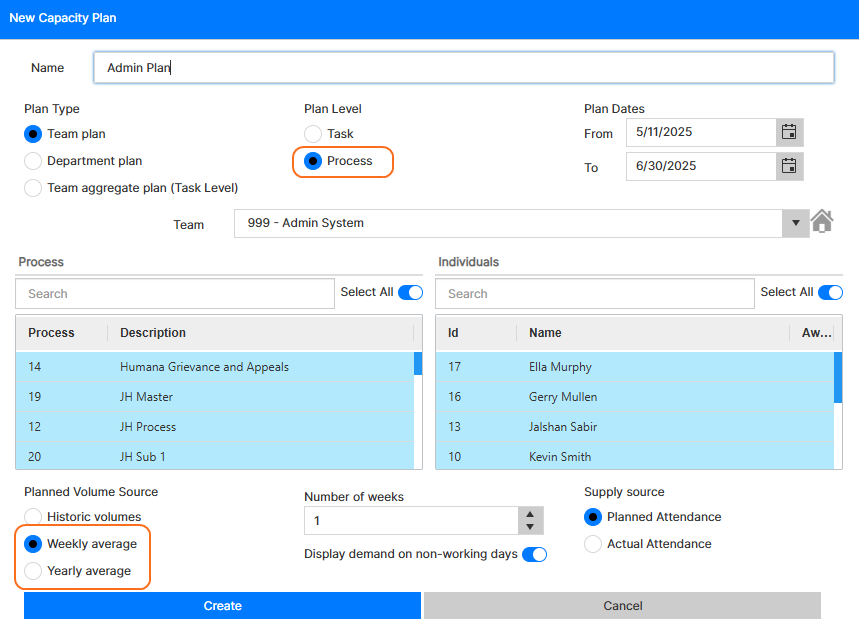859x630 pixels.
Task: Toggle display demand on non-working days
Action: pos(535,554)
